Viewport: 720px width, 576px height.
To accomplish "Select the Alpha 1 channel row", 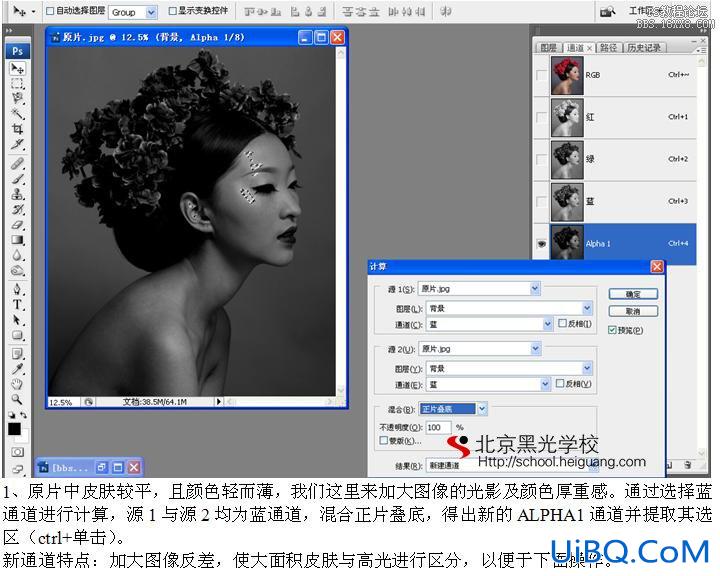I will pyautogui.click(x=616, y=243).
